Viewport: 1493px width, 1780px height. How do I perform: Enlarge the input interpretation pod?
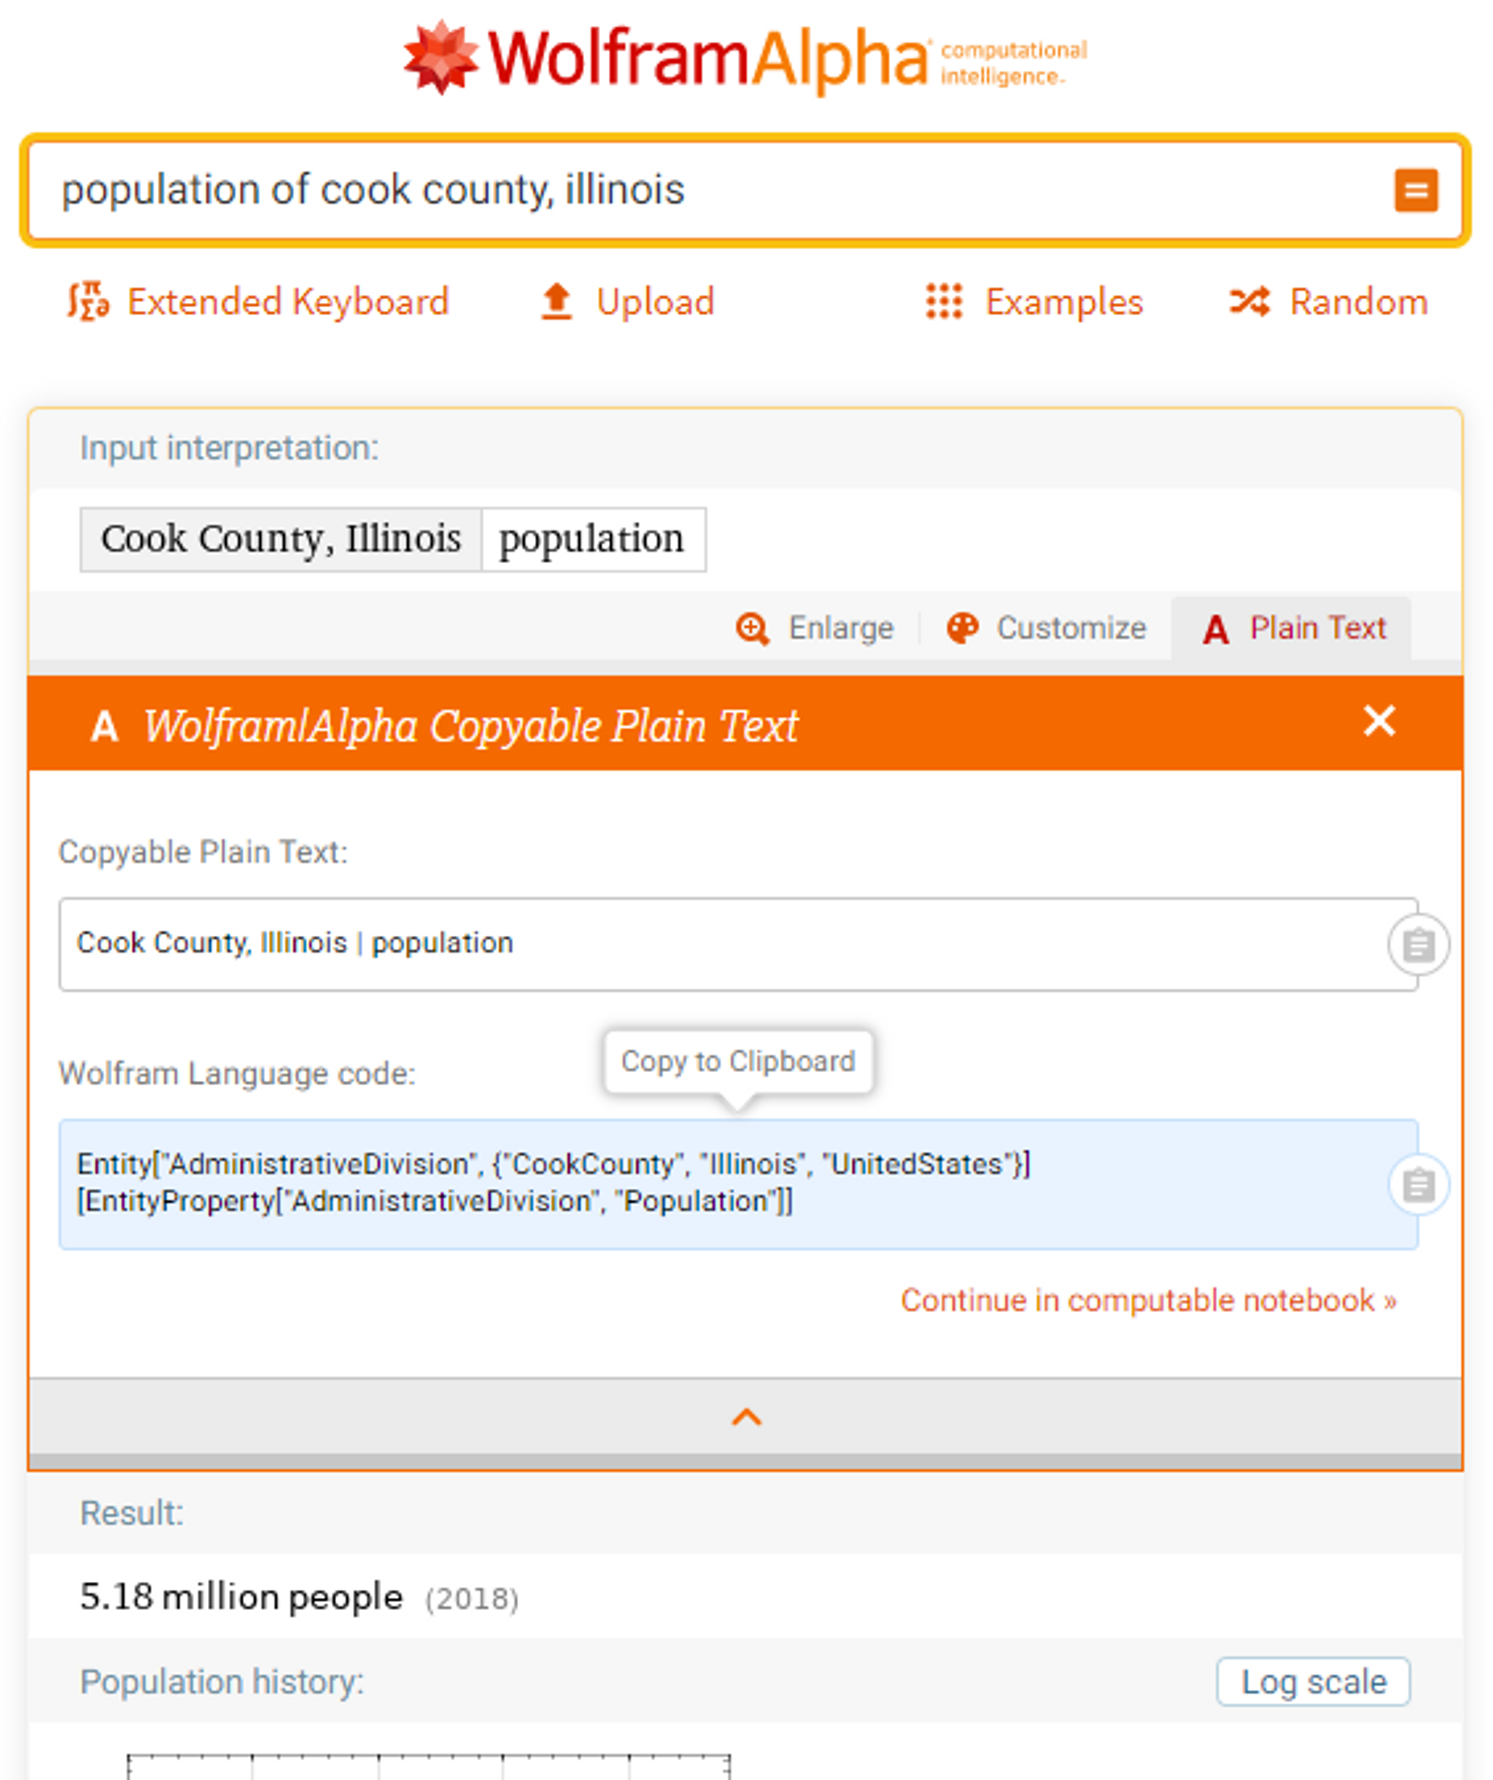(815, 628)
